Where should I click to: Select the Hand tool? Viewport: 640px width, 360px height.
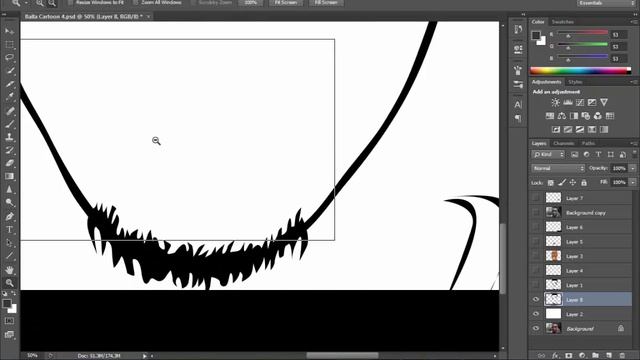click(9, 269)
